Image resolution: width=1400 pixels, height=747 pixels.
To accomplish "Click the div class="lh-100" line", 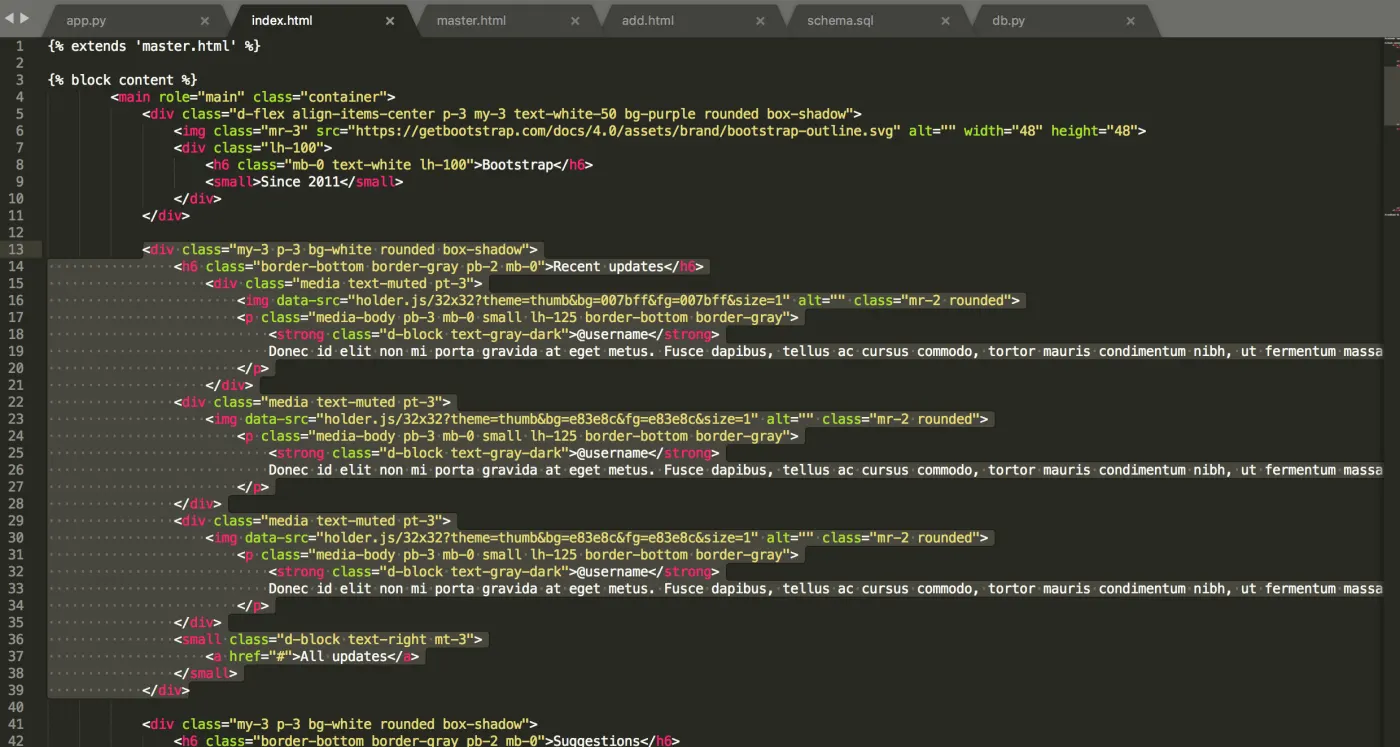I will [253, 148].
